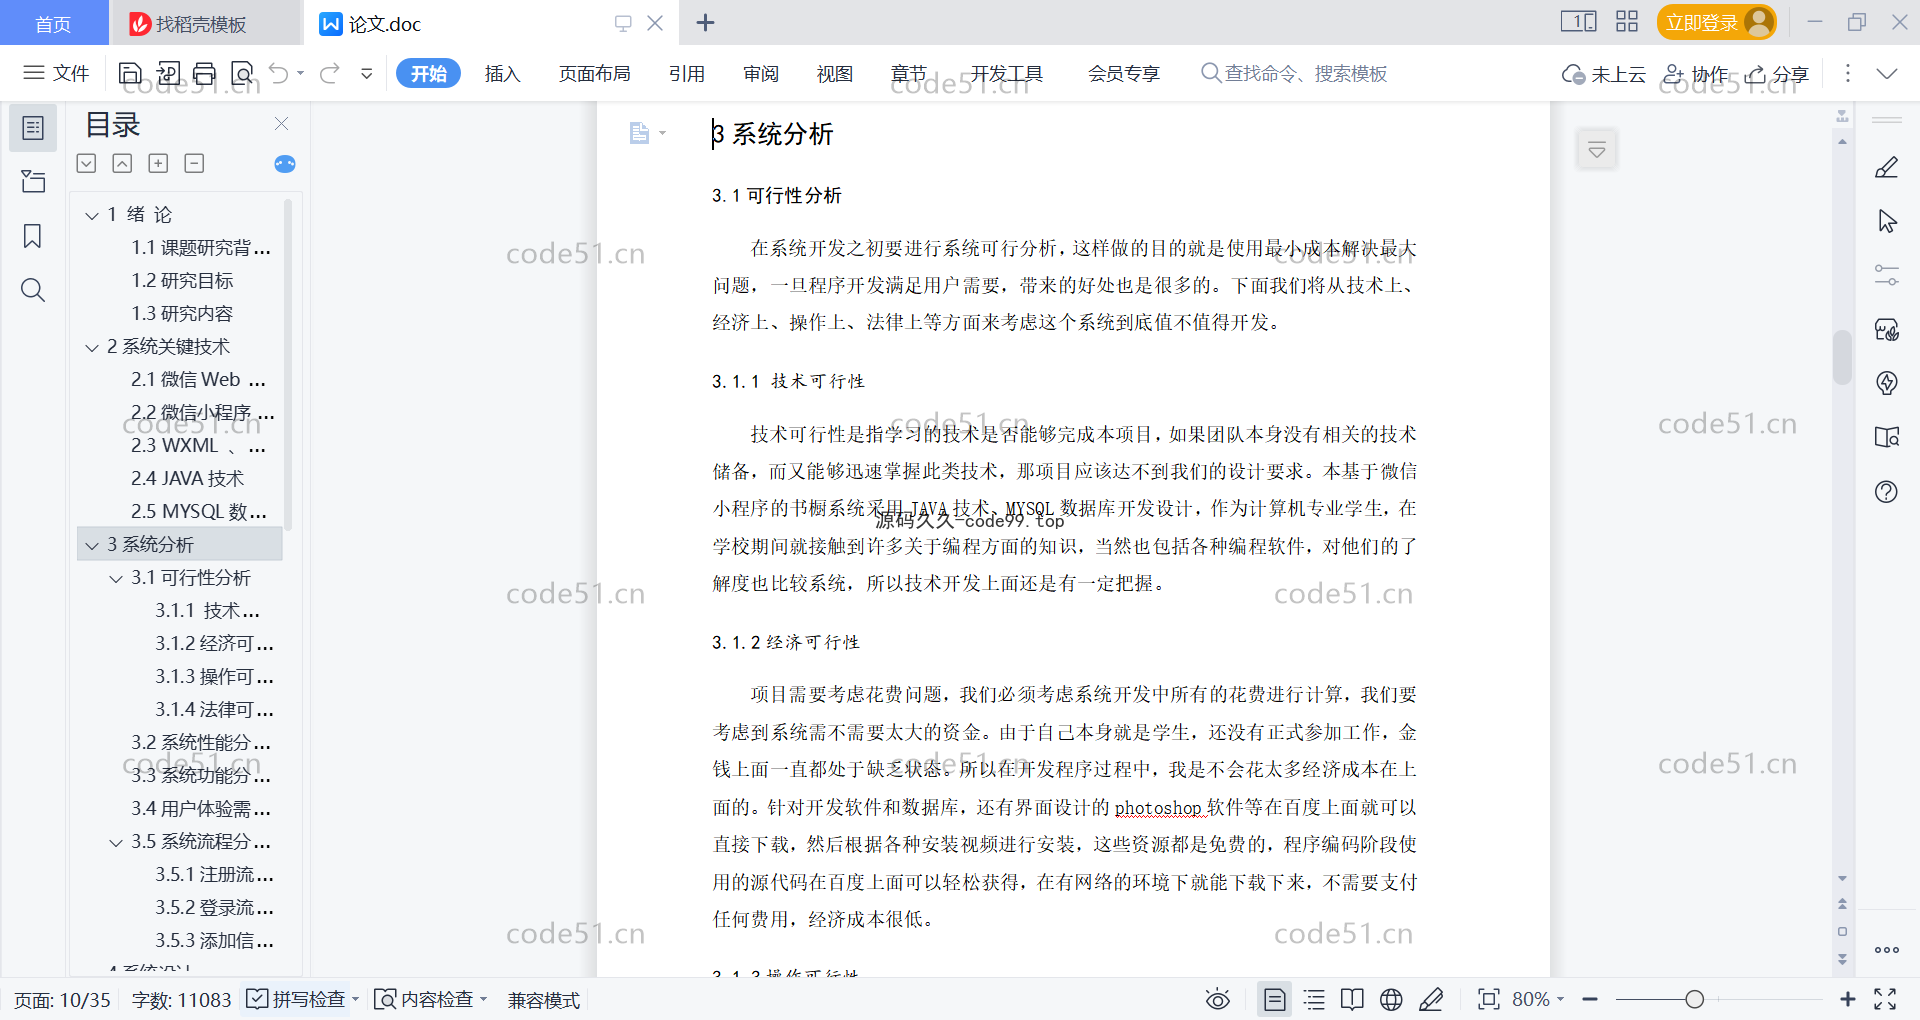
Task: Switch to the 插入 tab
Action: (x=502, y=74)
